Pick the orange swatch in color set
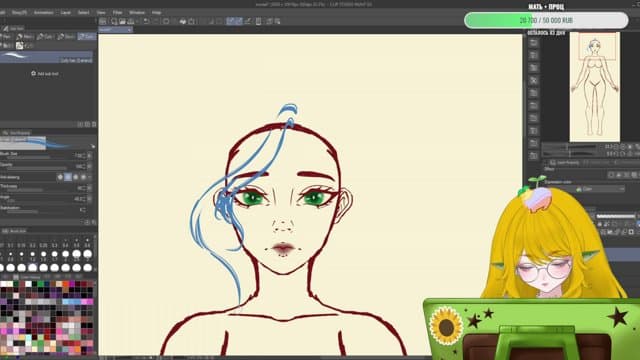This screenshot has height=360, width=640. (x=65, y=284)
